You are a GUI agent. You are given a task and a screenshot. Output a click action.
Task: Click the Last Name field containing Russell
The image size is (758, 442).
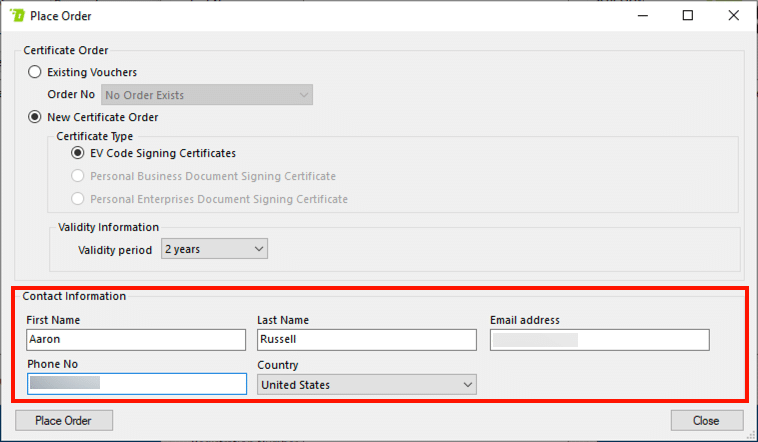point(366,340)
